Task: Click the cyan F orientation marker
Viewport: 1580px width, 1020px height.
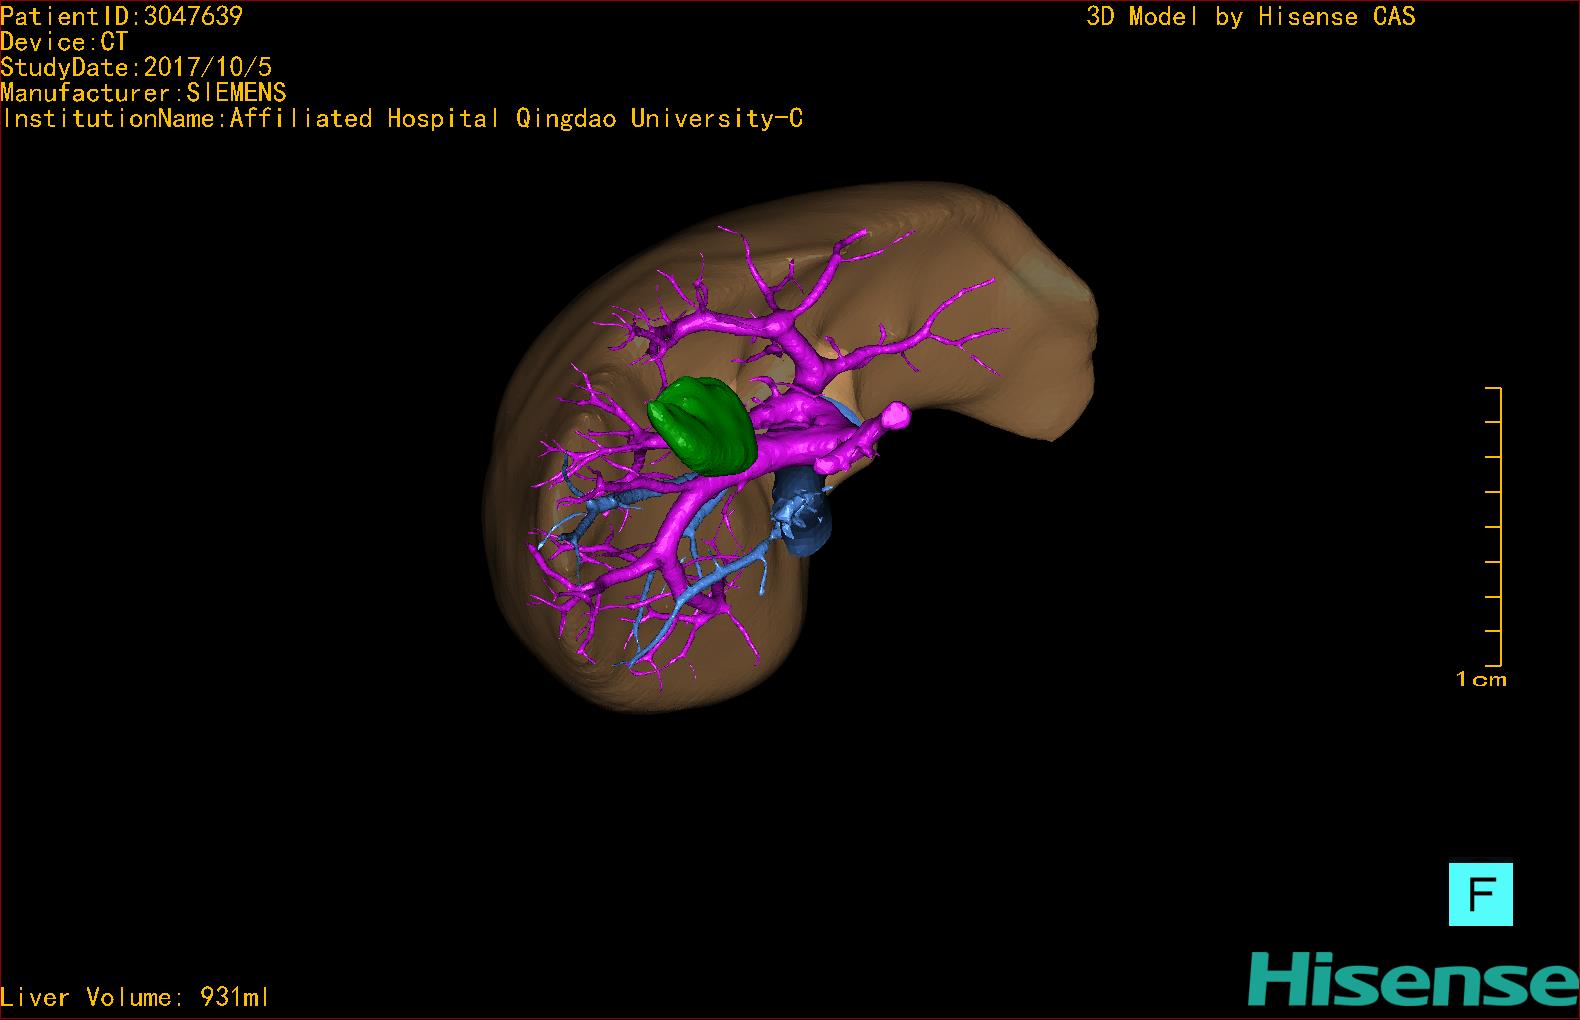Action: 1480,894
